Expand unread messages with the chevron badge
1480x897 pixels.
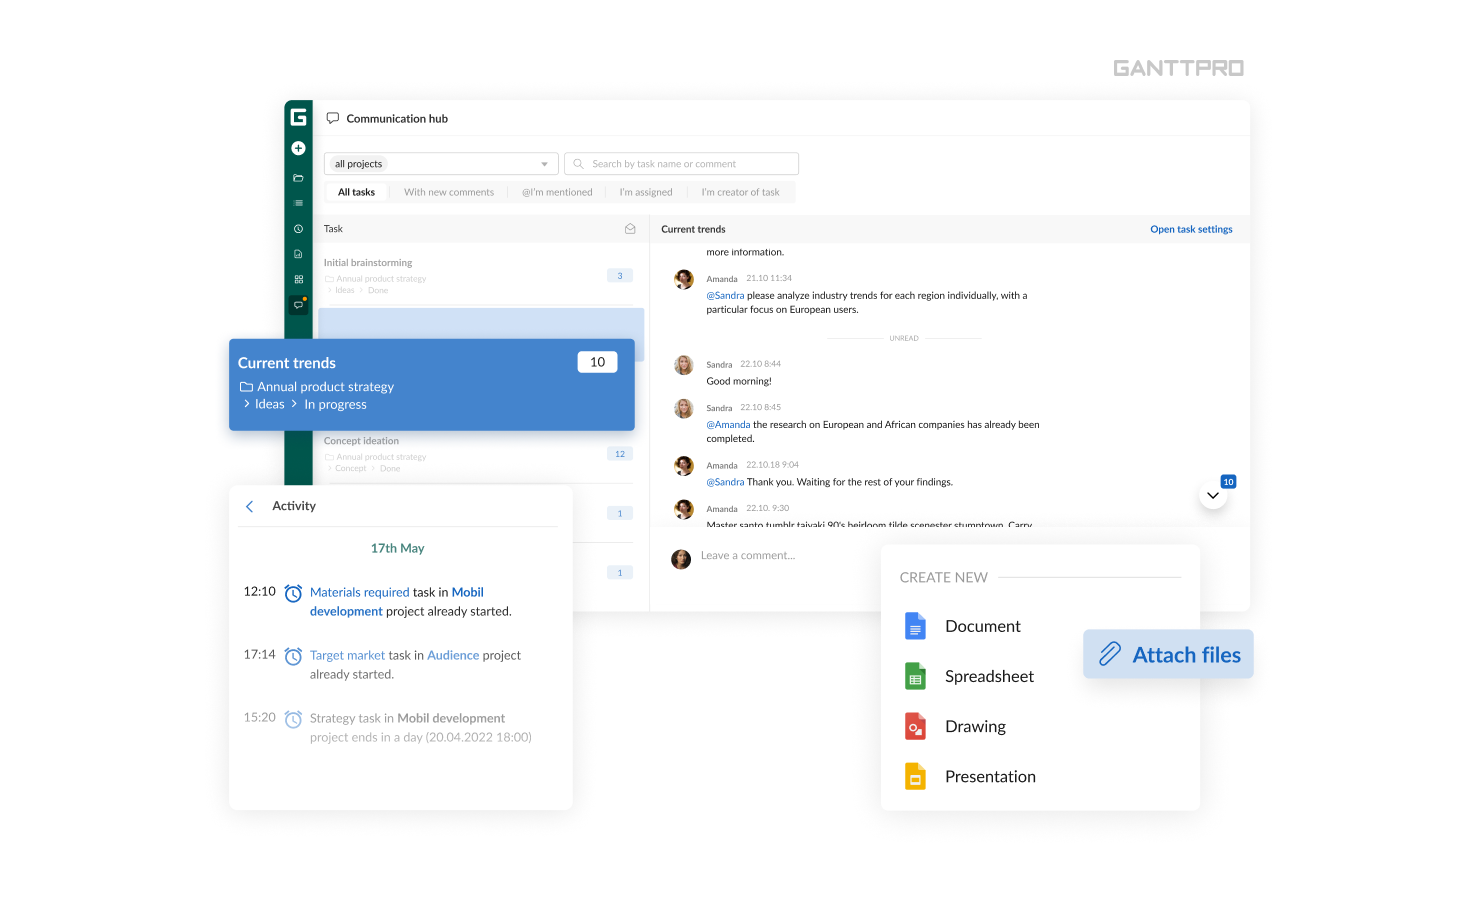tap(1213, 493)
